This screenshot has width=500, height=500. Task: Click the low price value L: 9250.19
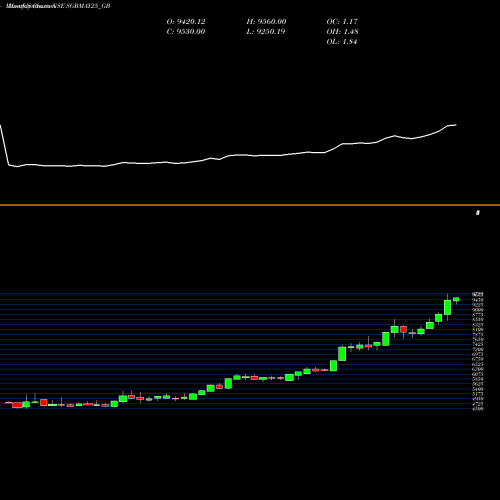point(266,32)
